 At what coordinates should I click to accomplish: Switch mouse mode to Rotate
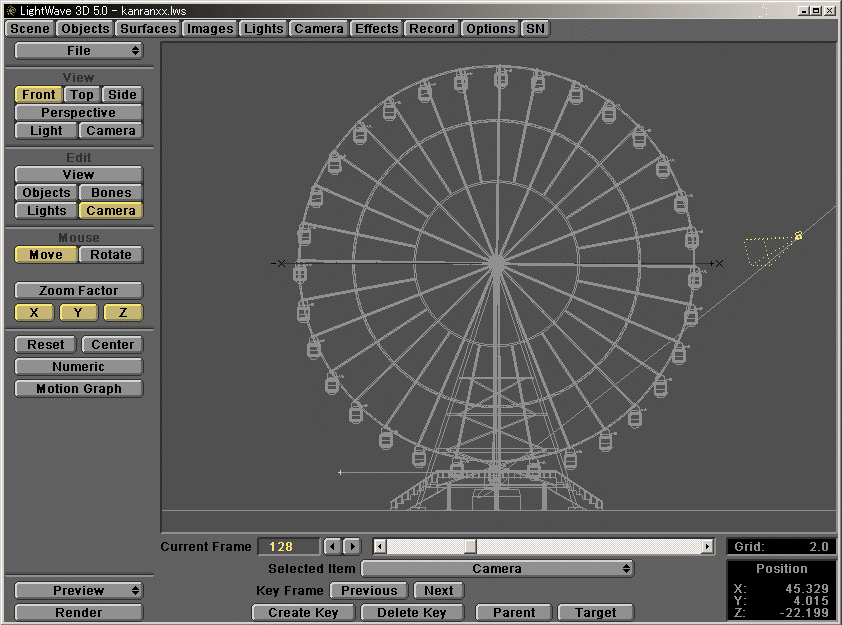click(110, 254)
